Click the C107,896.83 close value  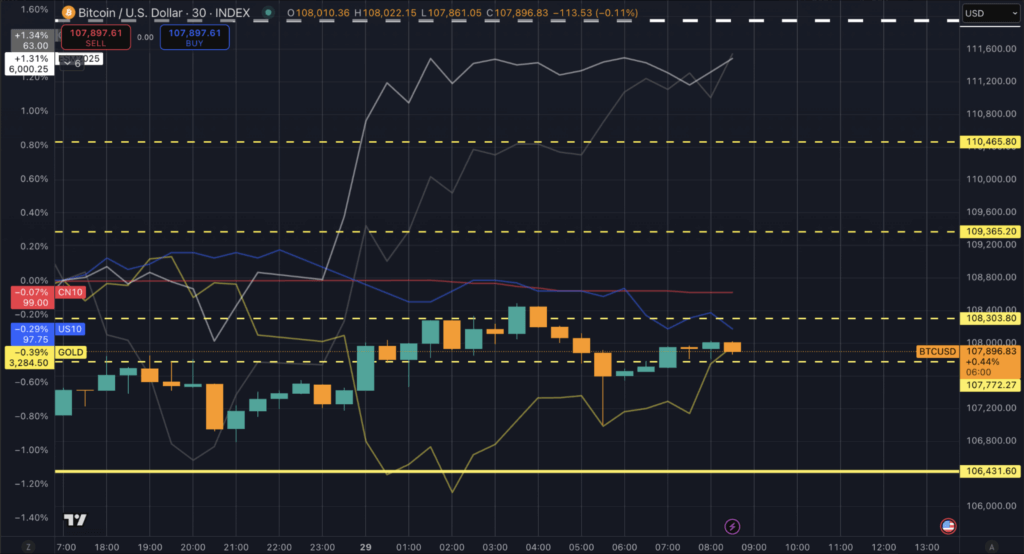(518, 12)
